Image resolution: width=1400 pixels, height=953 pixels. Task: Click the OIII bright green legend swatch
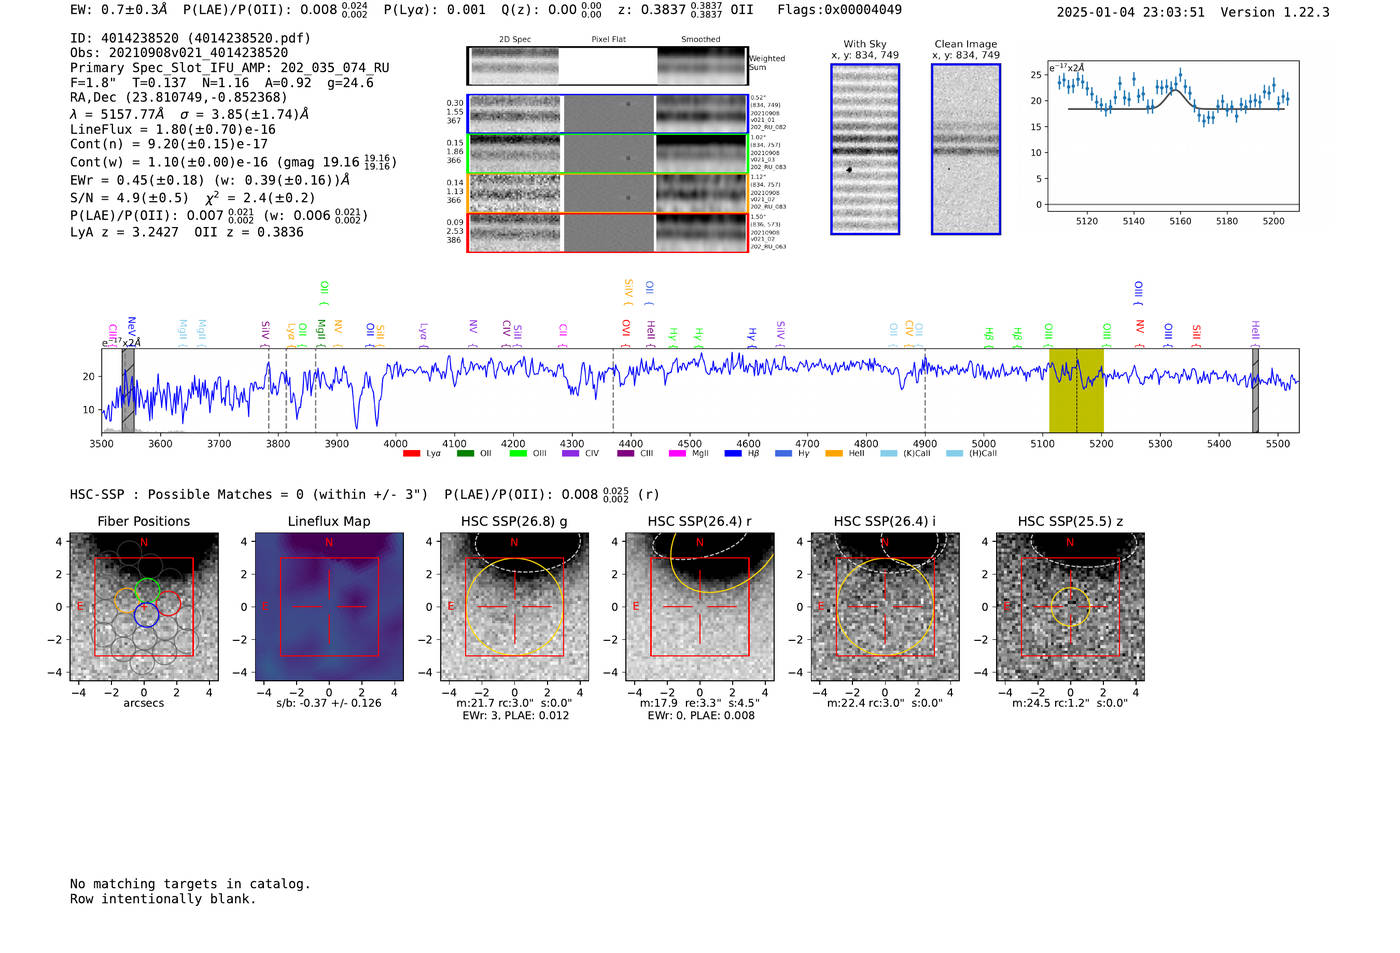pyautogui.click(x=517, y=454)
